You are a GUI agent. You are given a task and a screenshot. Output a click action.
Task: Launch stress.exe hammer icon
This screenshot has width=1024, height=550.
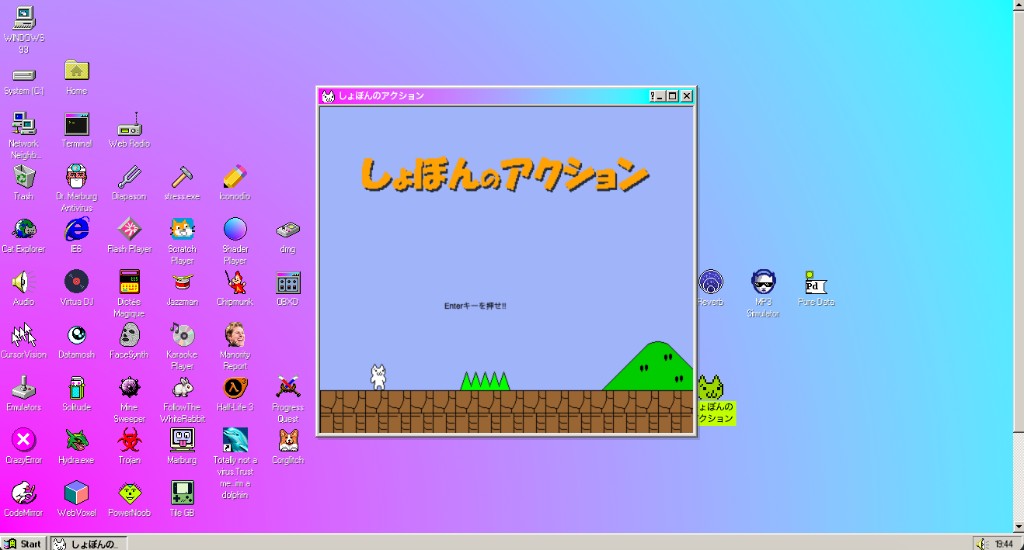[x=182, y=176]
